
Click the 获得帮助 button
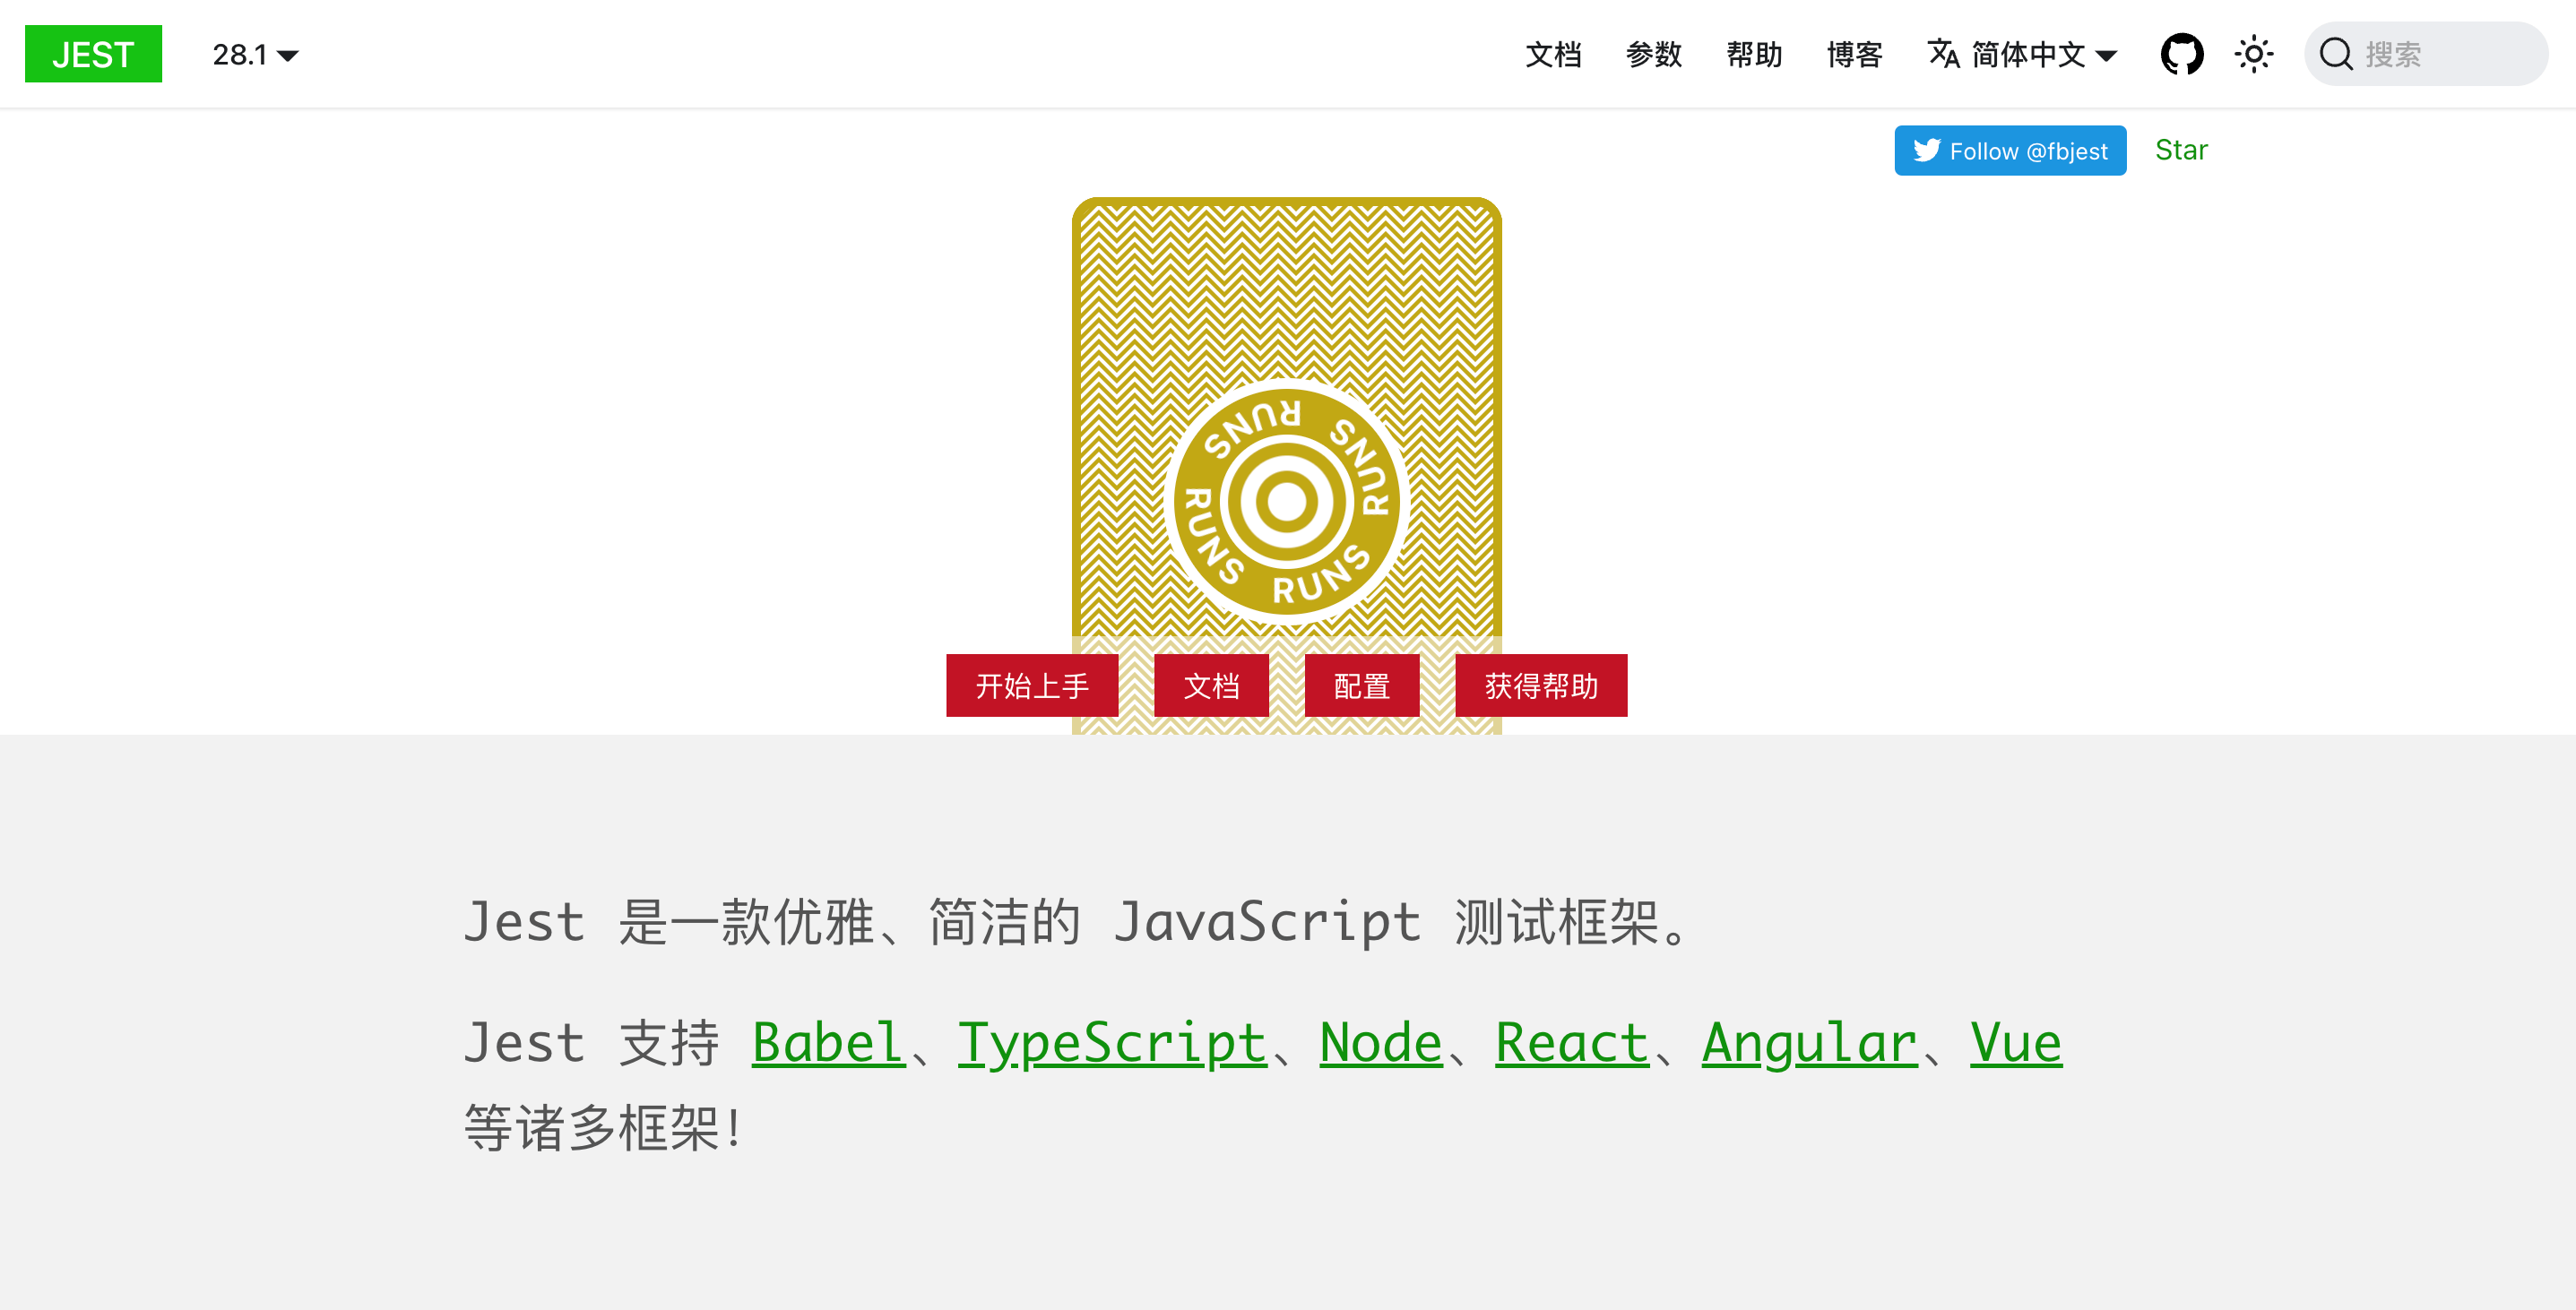[1540, 686]
